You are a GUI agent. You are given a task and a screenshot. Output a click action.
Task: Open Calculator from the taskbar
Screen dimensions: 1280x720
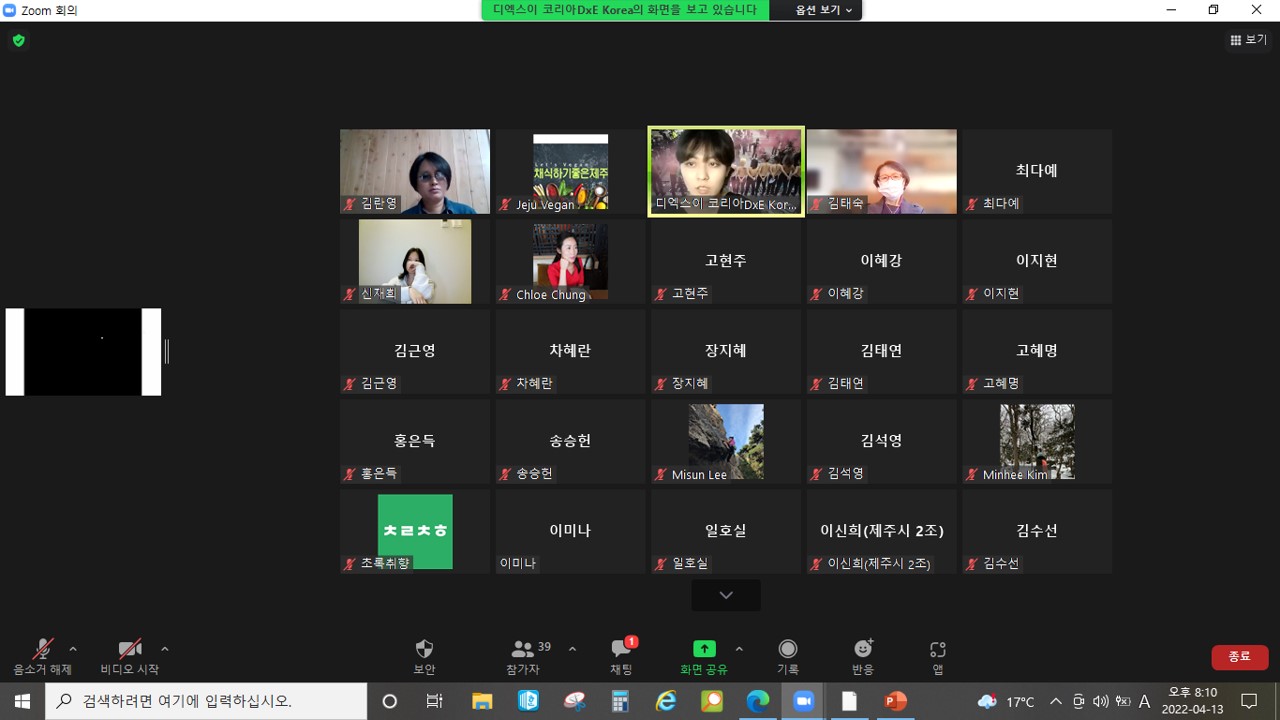point(620,701)
